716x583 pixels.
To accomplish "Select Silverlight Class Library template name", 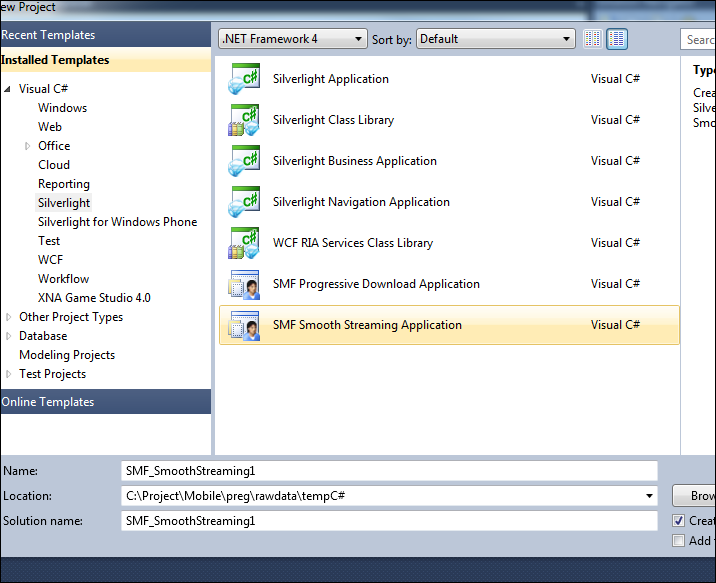I will tap(333, 120).
